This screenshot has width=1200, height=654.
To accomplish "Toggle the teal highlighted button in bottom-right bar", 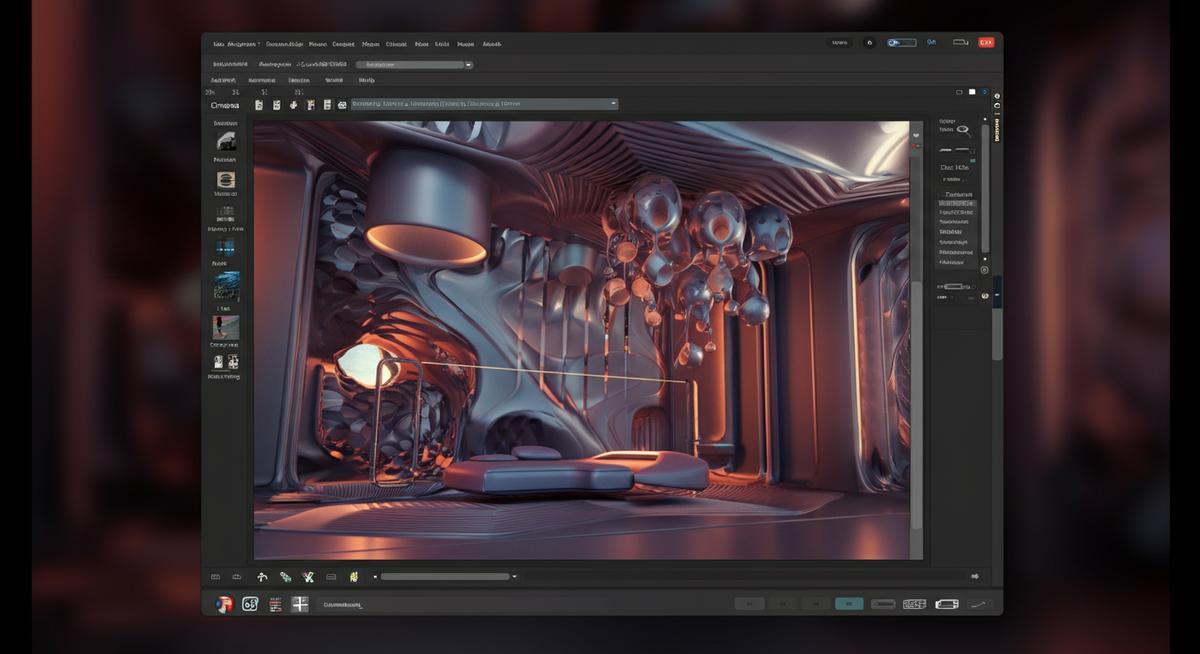I will coord(848,604).
